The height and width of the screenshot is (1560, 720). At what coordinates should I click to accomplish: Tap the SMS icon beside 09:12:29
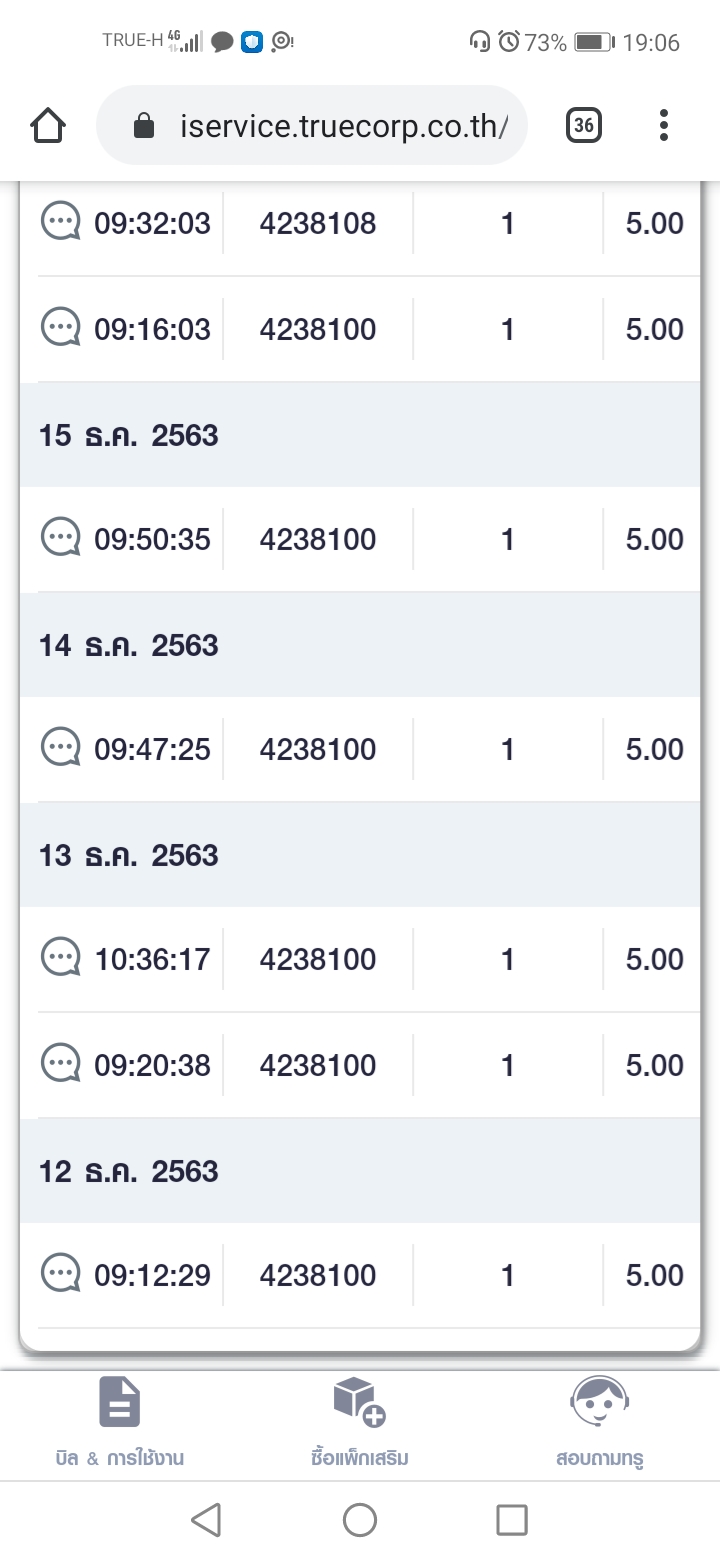[x=60, y=1273]
